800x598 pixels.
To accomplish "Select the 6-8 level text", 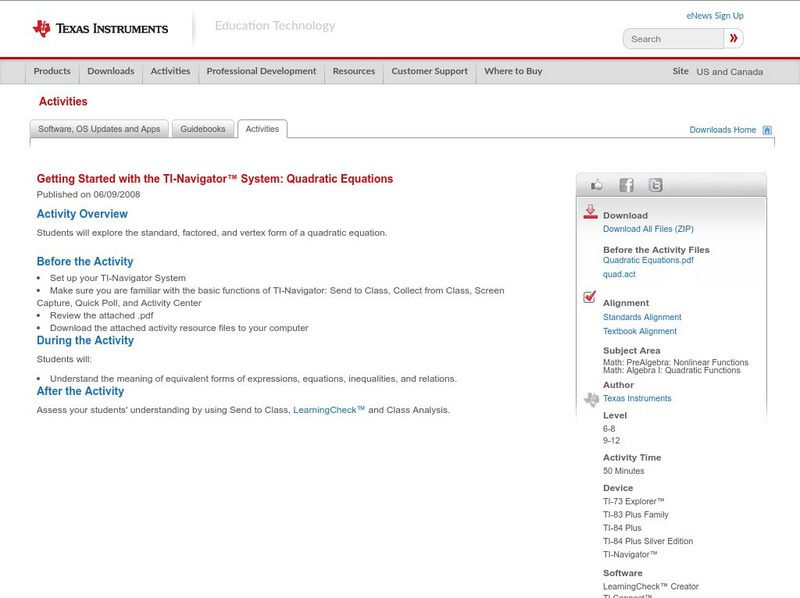I will click(x=609, y=429).
